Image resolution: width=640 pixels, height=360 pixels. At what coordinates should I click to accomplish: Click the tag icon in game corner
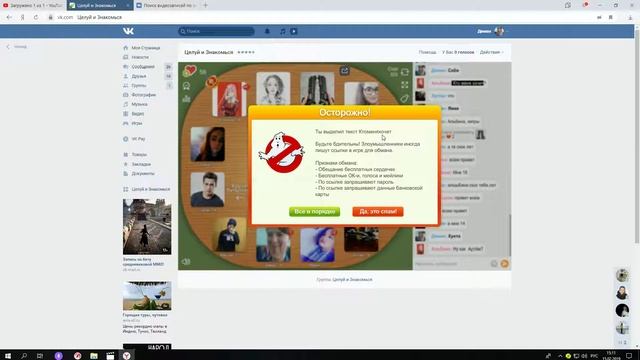[404, 98]
